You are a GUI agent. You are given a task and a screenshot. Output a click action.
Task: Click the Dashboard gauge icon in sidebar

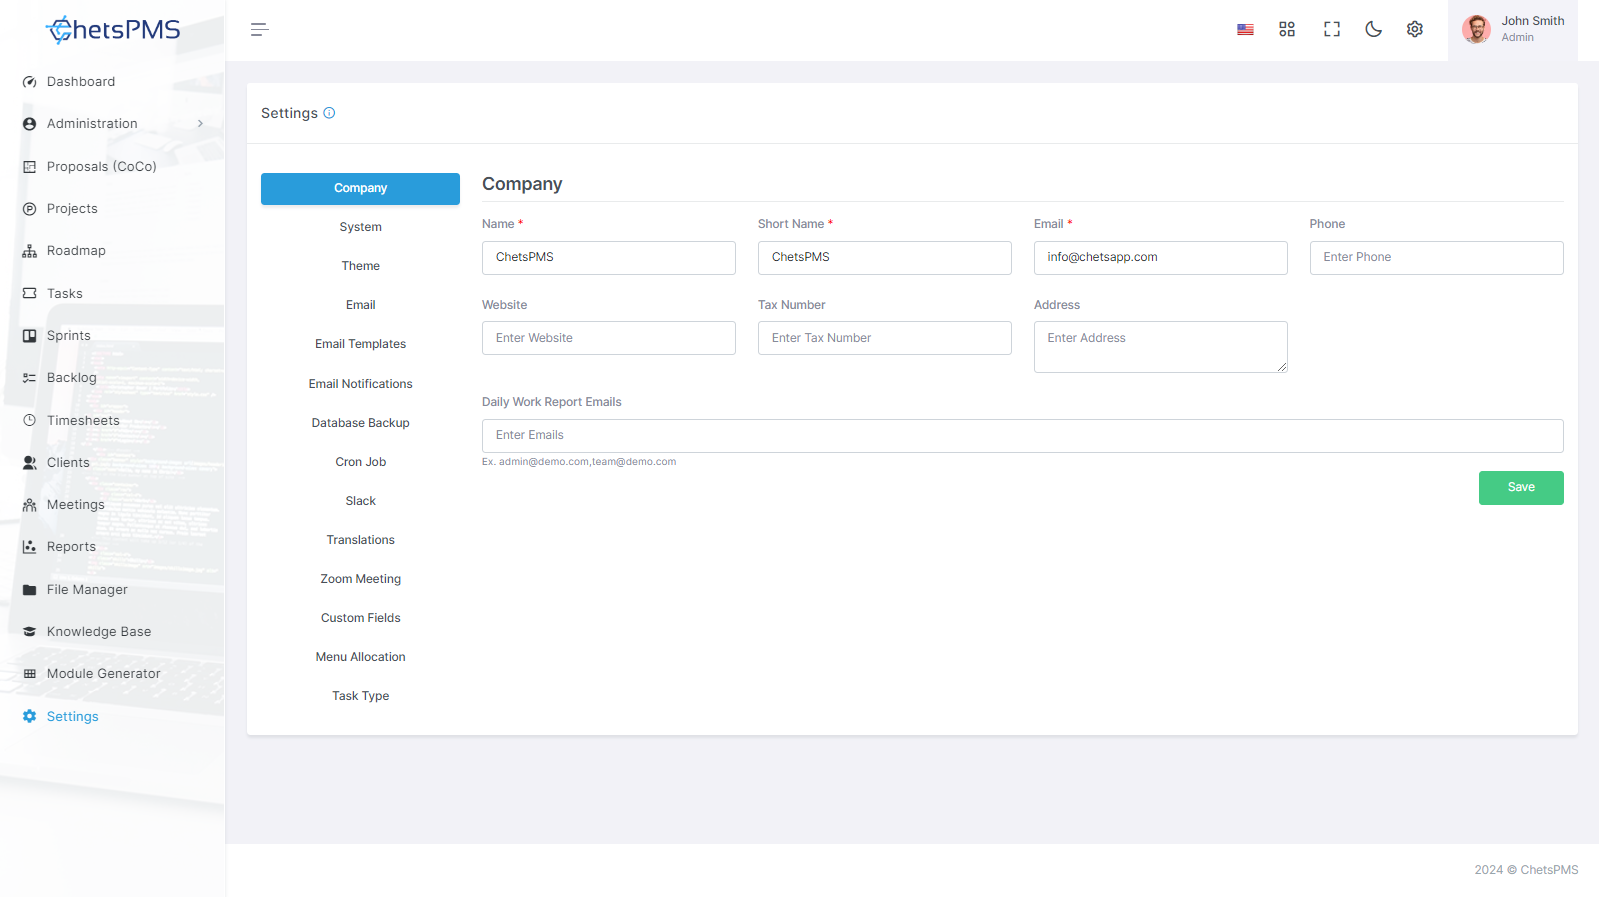(x=30, y=82)
